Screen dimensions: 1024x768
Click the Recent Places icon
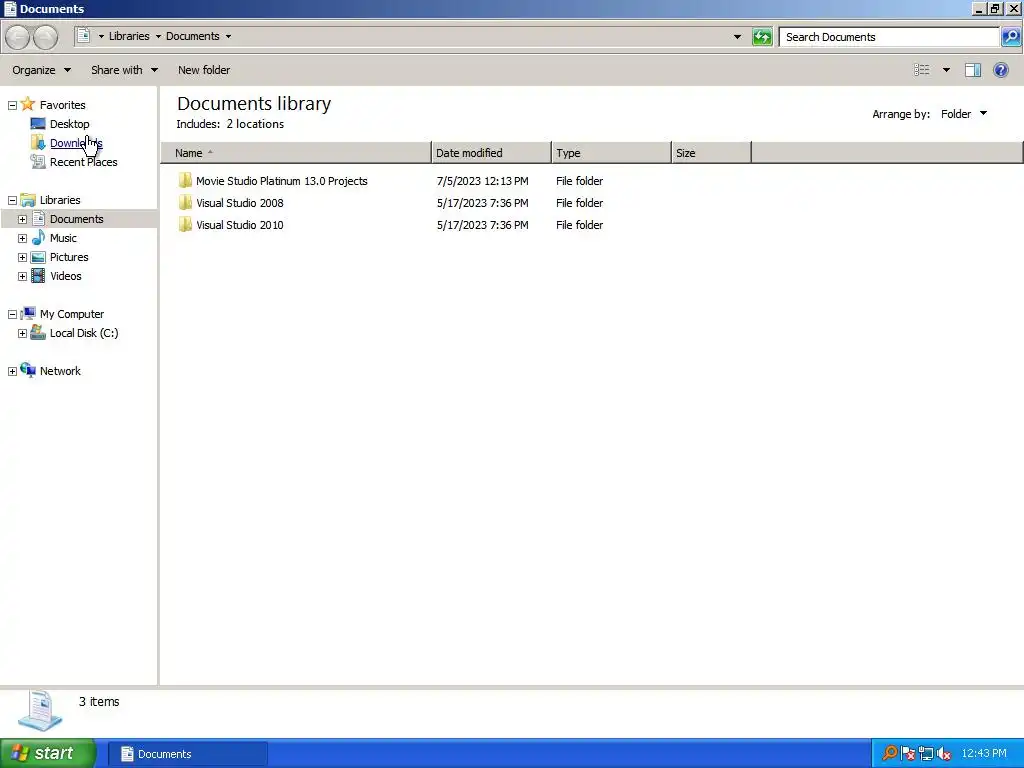point(38,161)
